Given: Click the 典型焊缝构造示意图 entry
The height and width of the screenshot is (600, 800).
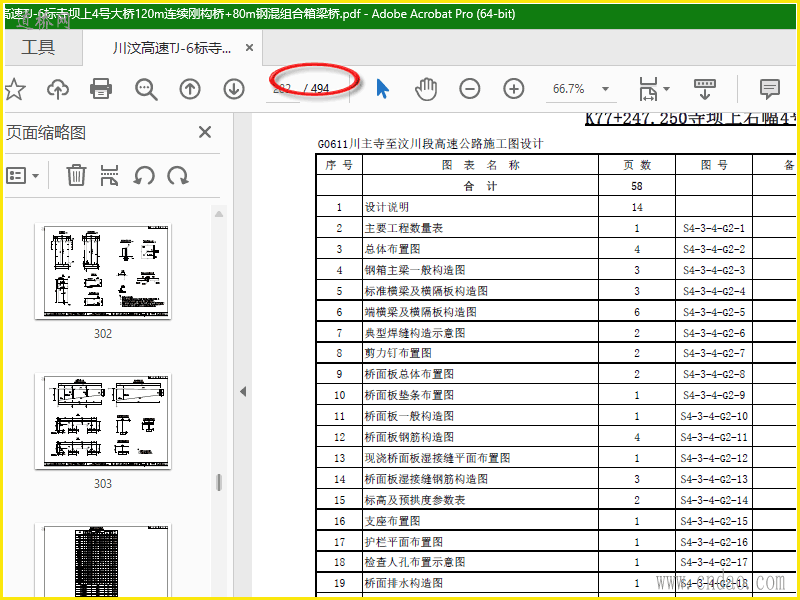Looking at the screenshot, I should click(x=415, y=333).
